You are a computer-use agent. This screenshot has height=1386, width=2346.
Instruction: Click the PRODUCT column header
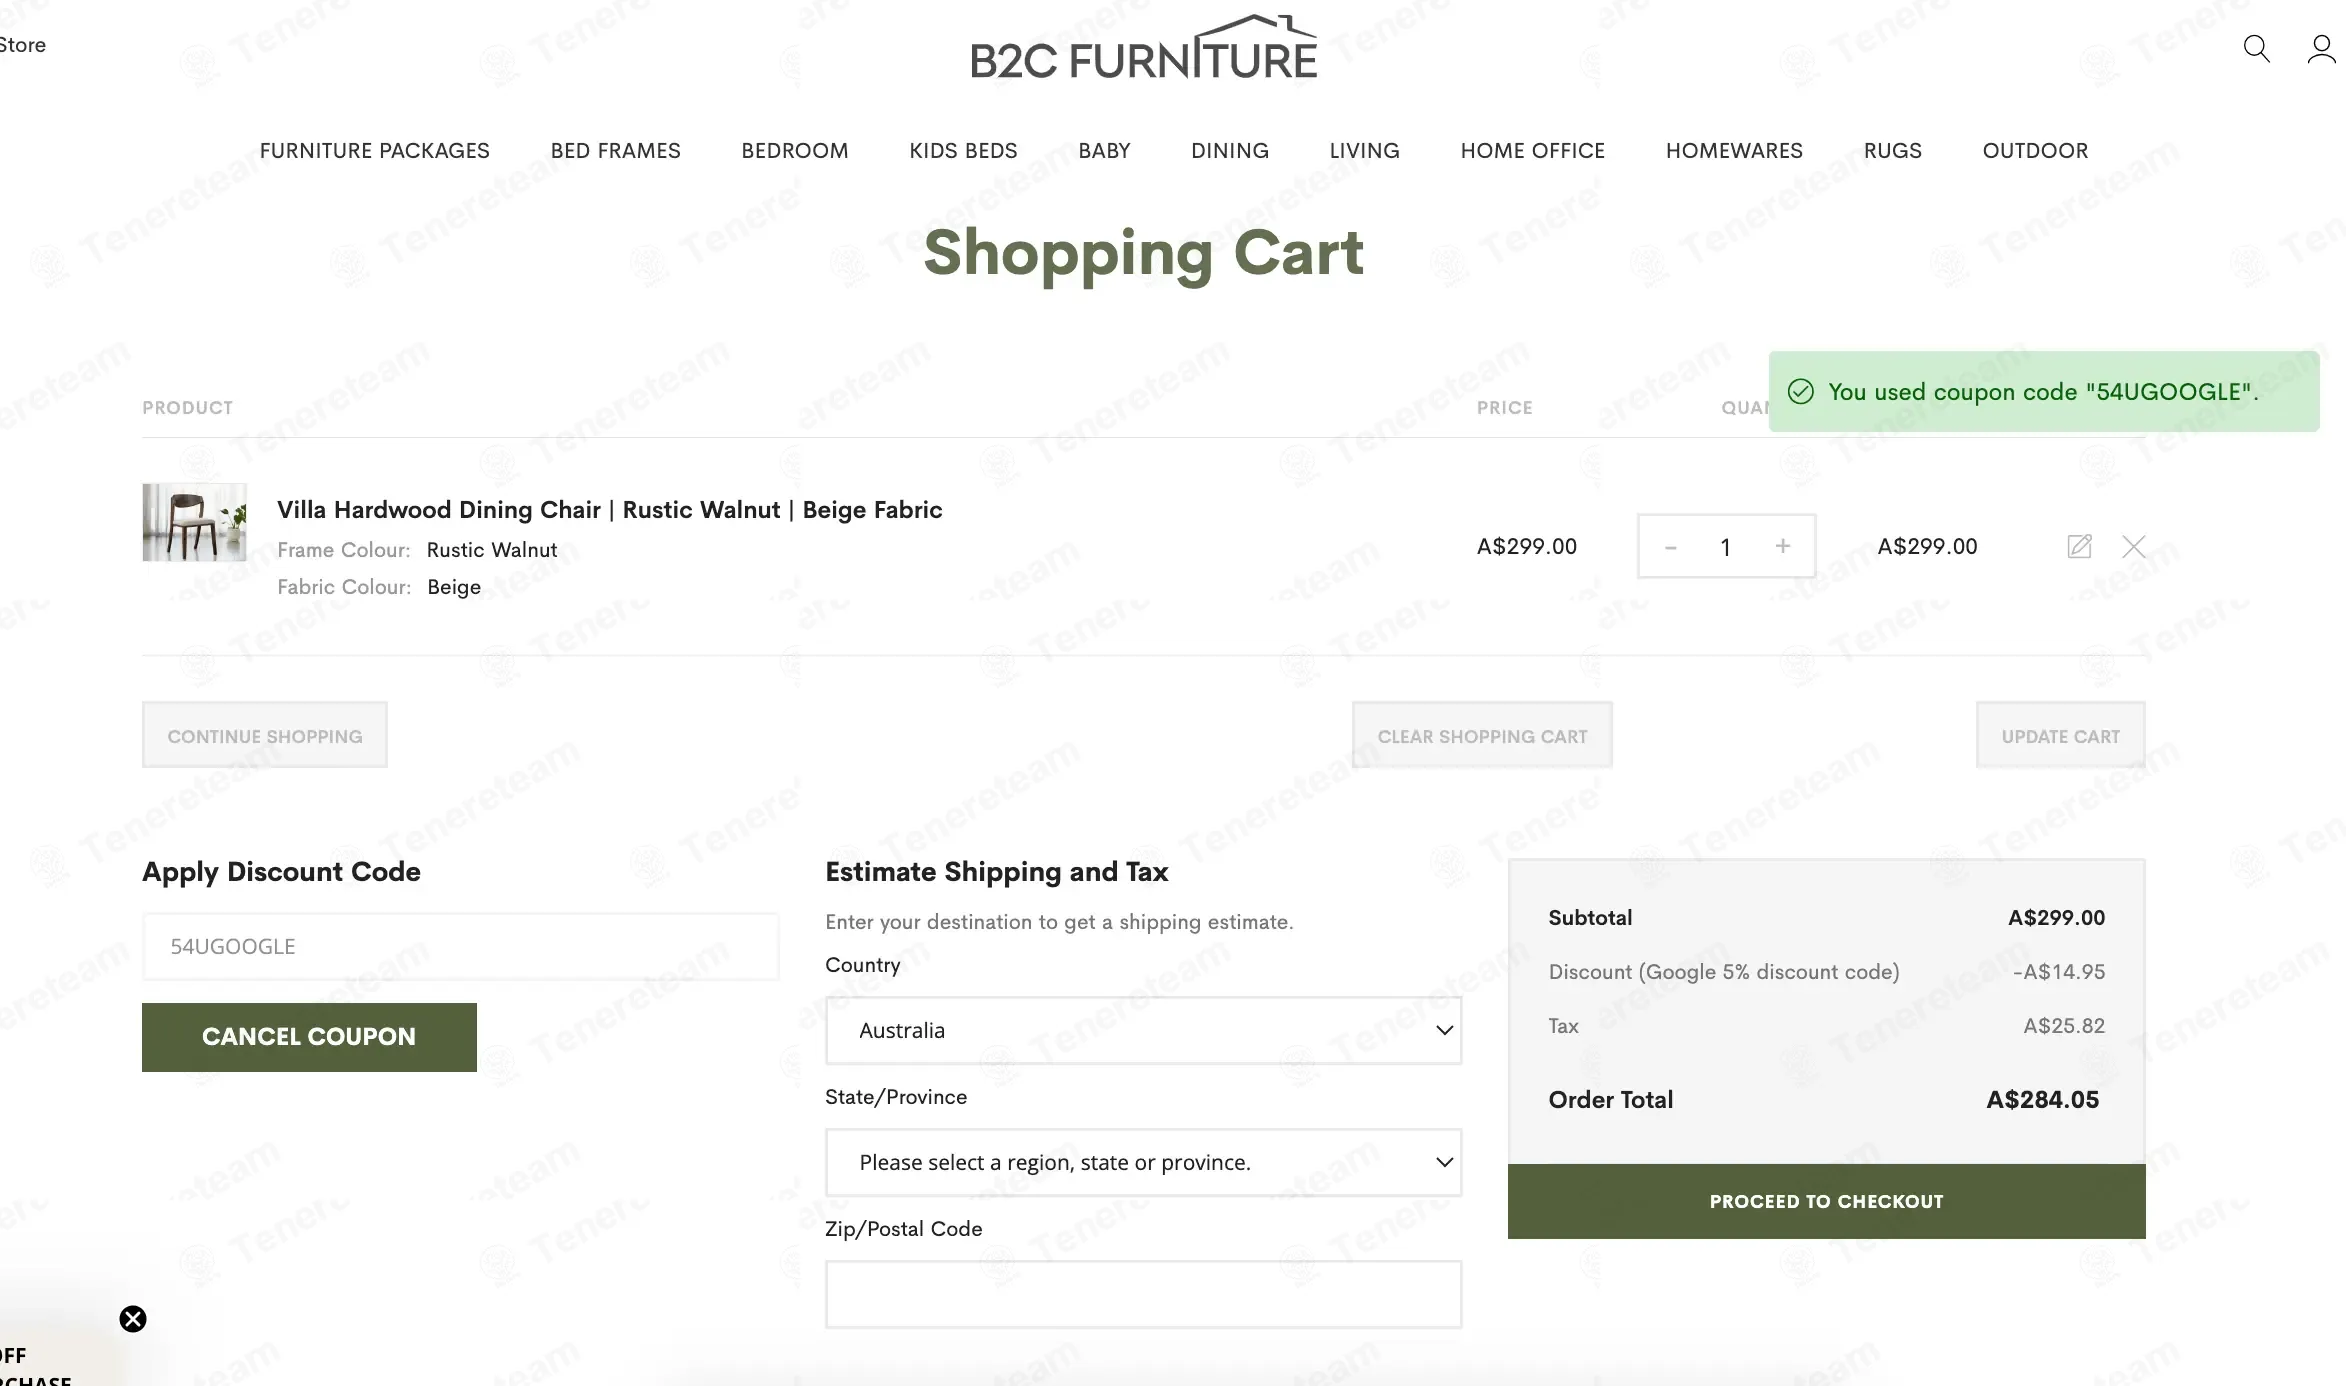tap(188, 408)
